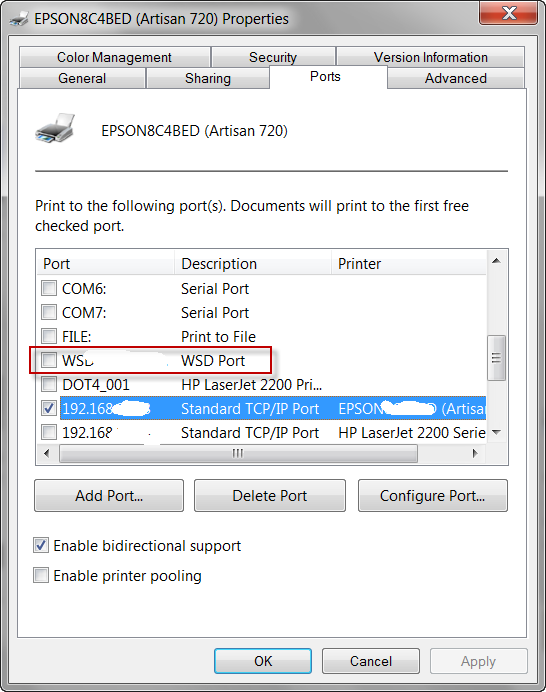Click the horizontal scroll left arrow

coord(47,453)
